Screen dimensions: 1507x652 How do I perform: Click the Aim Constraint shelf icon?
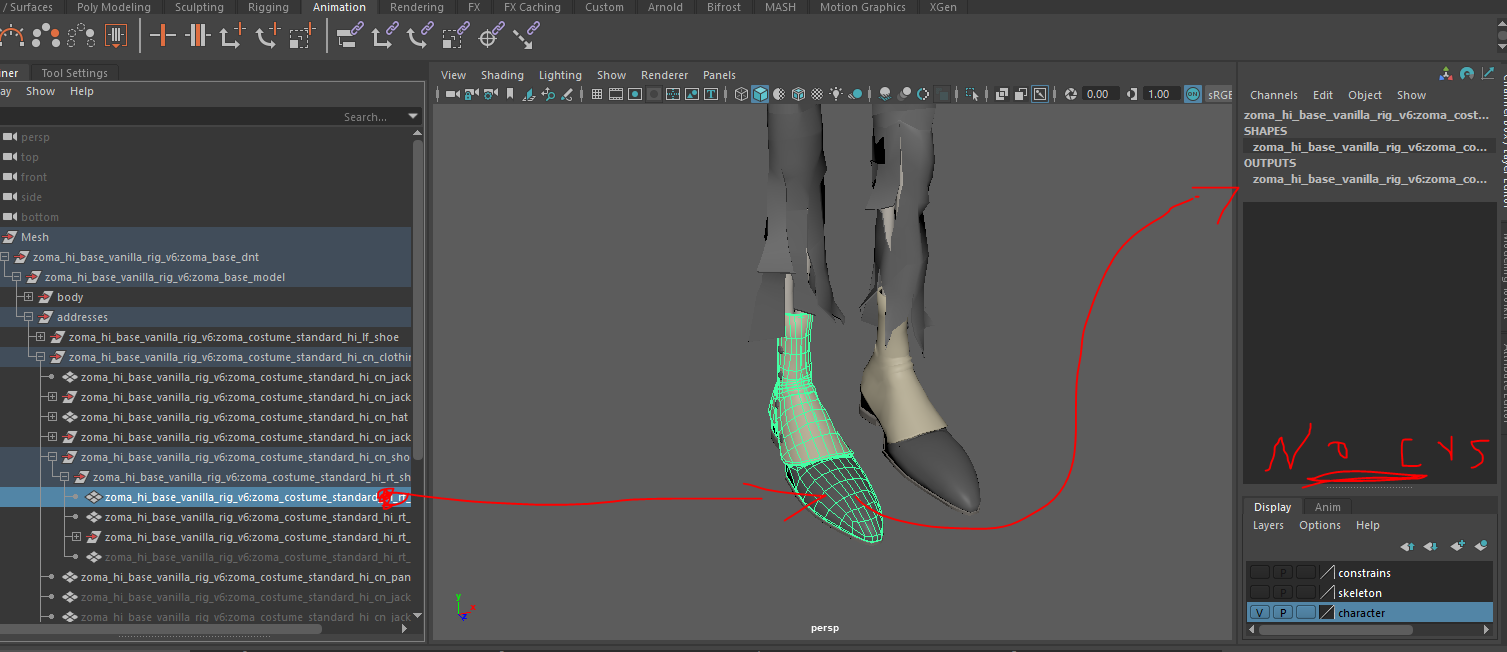489,37
